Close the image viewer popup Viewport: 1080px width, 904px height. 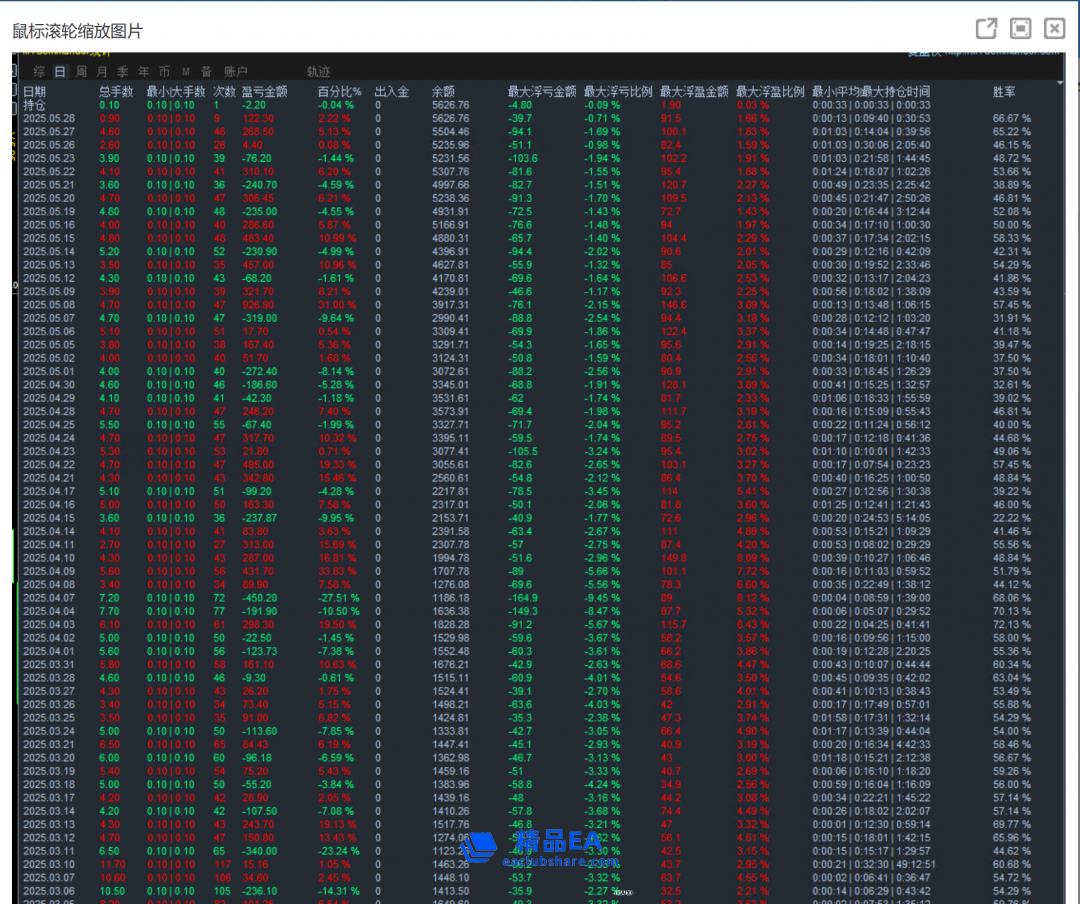point(1054,29)
